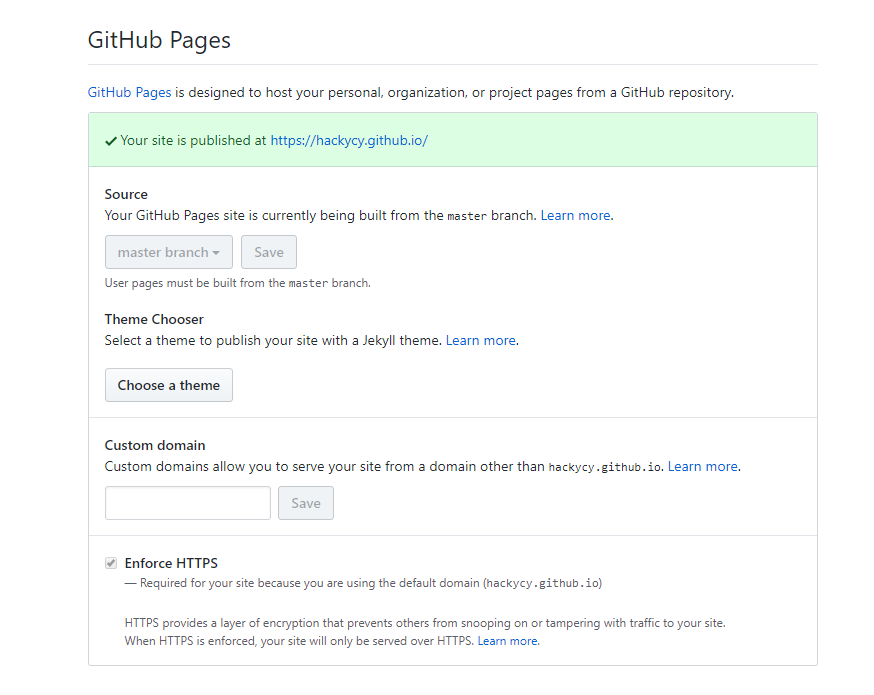Click the Theme Chooser section heading
The height and width of the screenshot is (695, 874).
[x=154, y=319]
